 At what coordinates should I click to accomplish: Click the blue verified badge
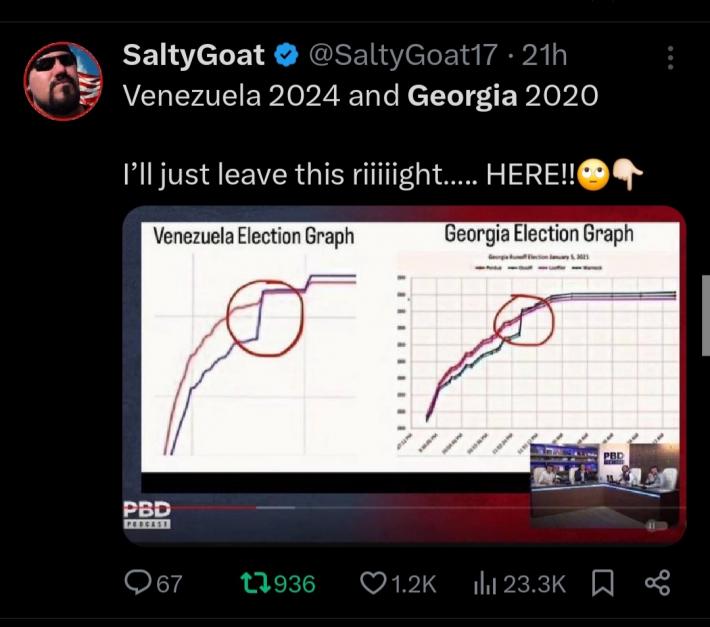[x=287, y=57]
